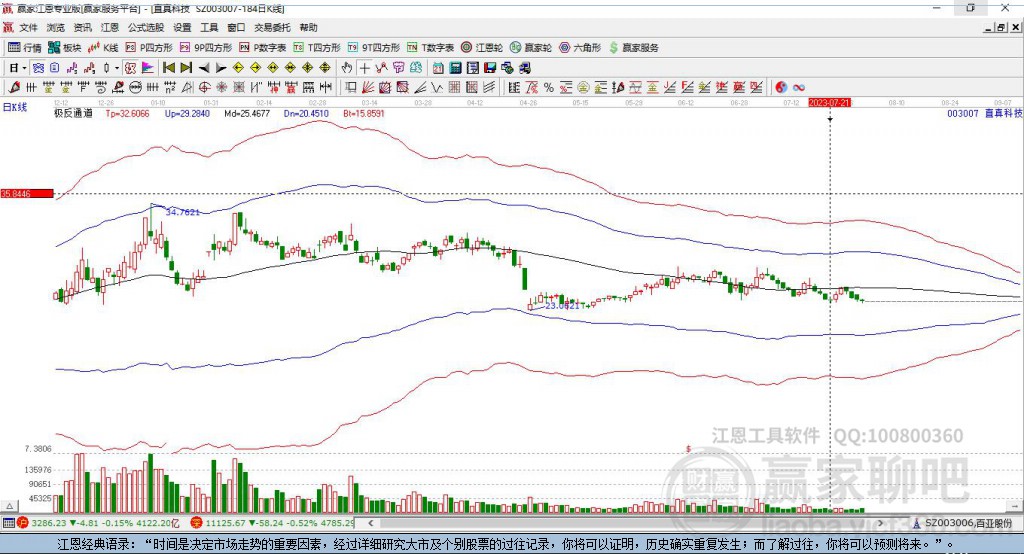Open the 资讯 menu
Screen dimensions: 1024x554
click(82, 27)
